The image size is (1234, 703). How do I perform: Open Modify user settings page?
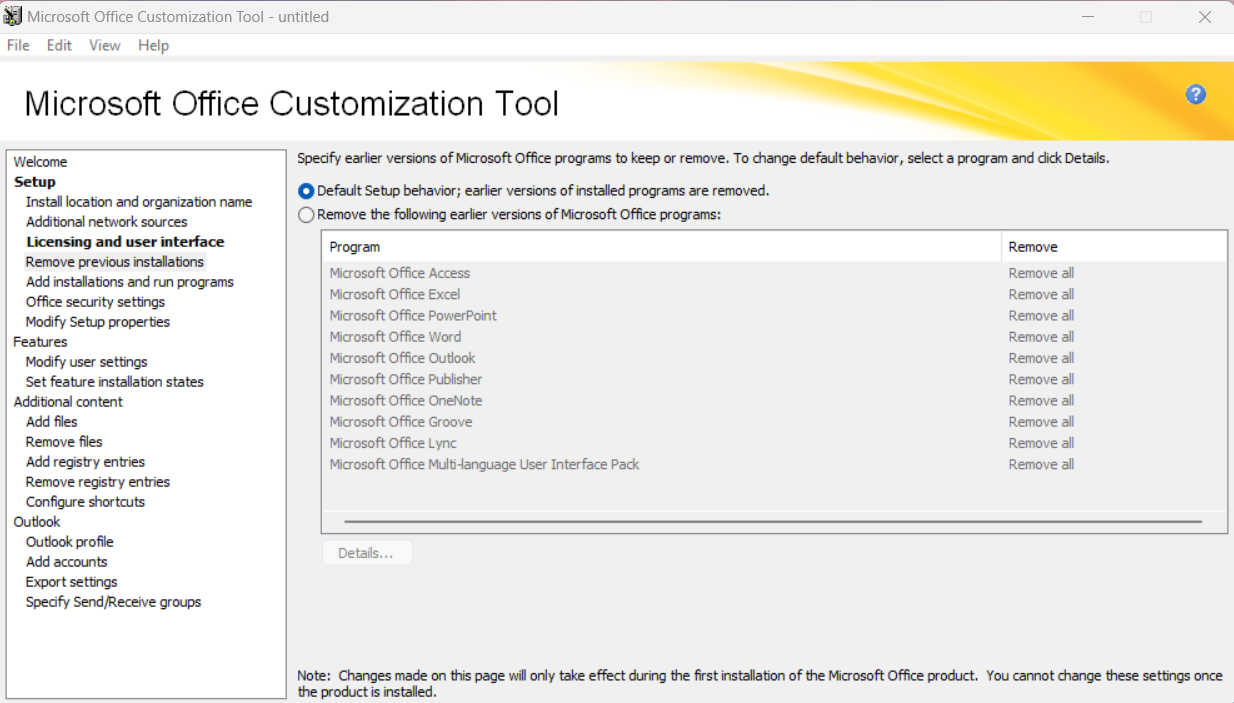coord(86,362)
